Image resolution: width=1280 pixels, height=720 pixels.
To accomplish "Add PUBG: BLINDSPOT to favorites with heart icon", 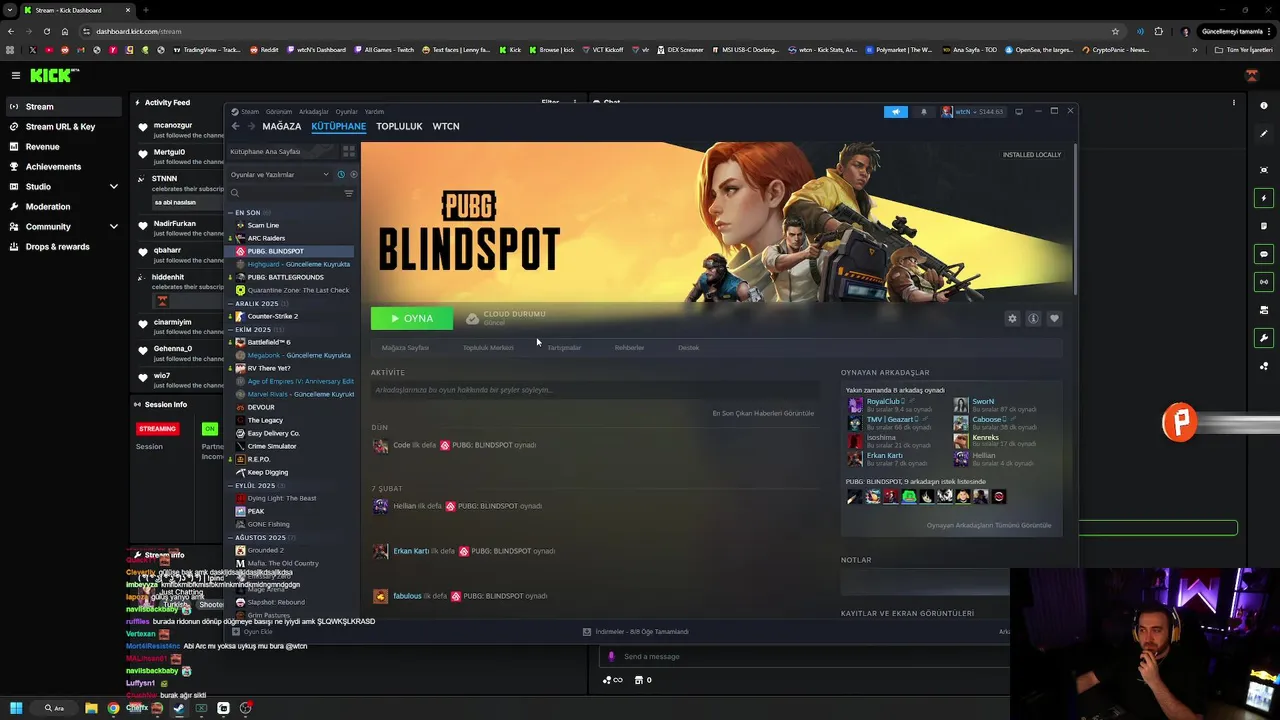I will (1054, 318).
